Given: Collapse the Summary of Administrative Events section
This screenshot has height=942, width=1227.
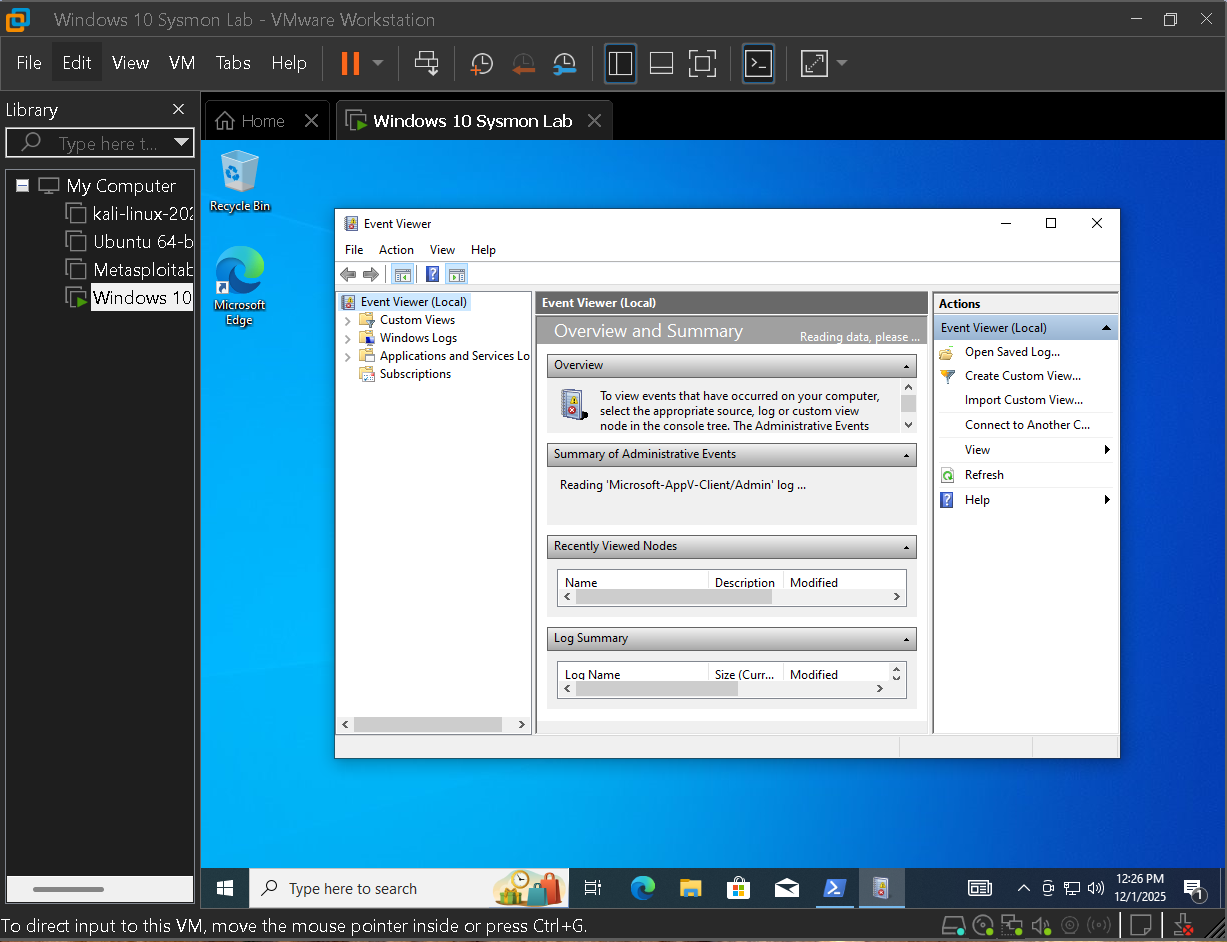Looking at the screenshot, I should pos(907,454).
